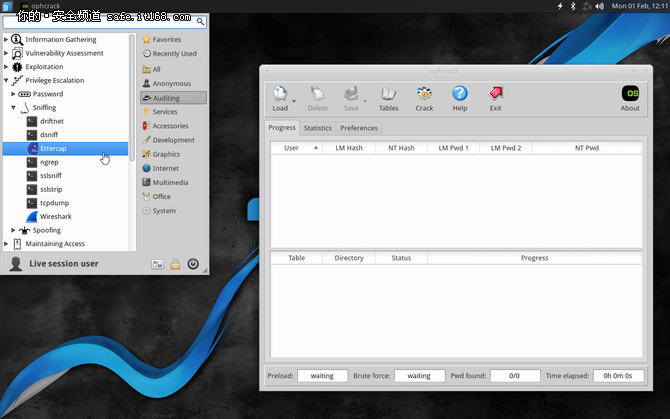This screenshot has width=670, height=419.
Task: Open the About ophcrack icon
Action: tap(630, 94)
